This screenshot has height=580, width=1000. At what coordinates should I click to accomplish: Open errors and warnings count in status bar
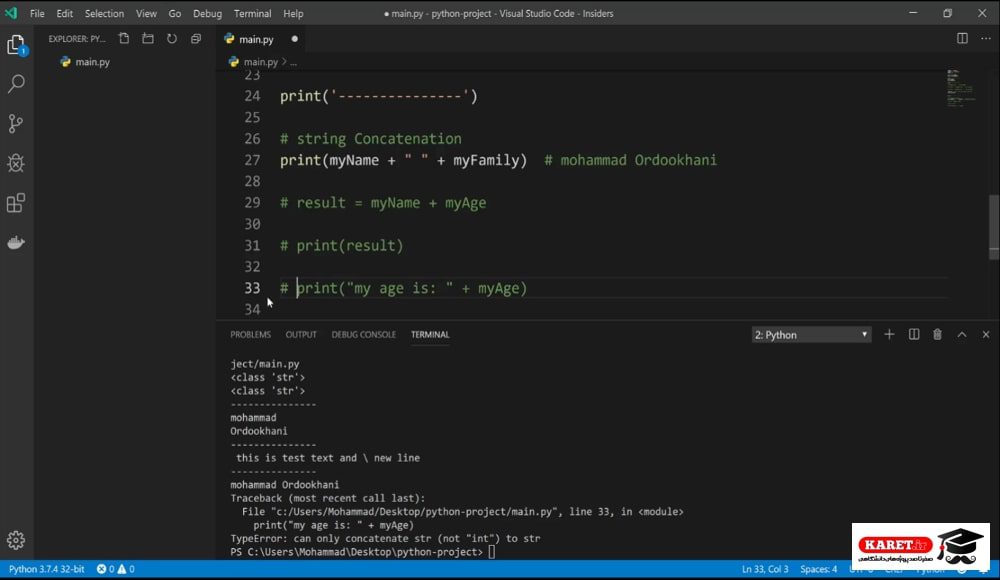coord(115,569)
